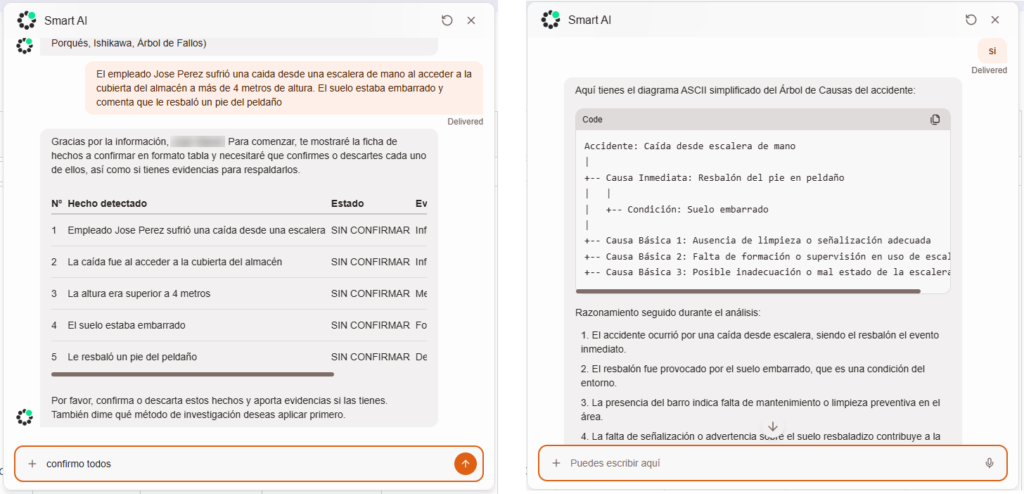1024x494 pixels.
Task: Click SIN CONFIRMAR status in row 5
Action: 370,357
